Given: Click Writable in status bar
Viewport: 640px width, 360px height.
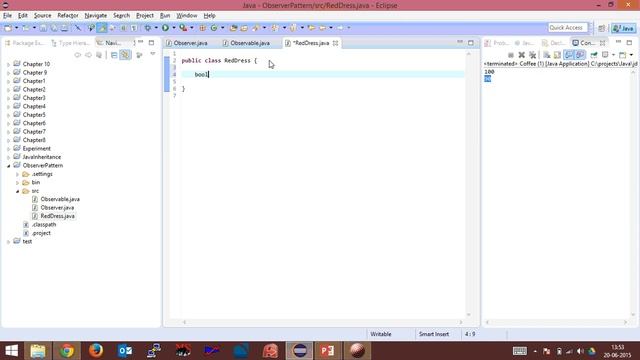Looking at the screenshot, I should pyautogui.click(x=380, y=334).
